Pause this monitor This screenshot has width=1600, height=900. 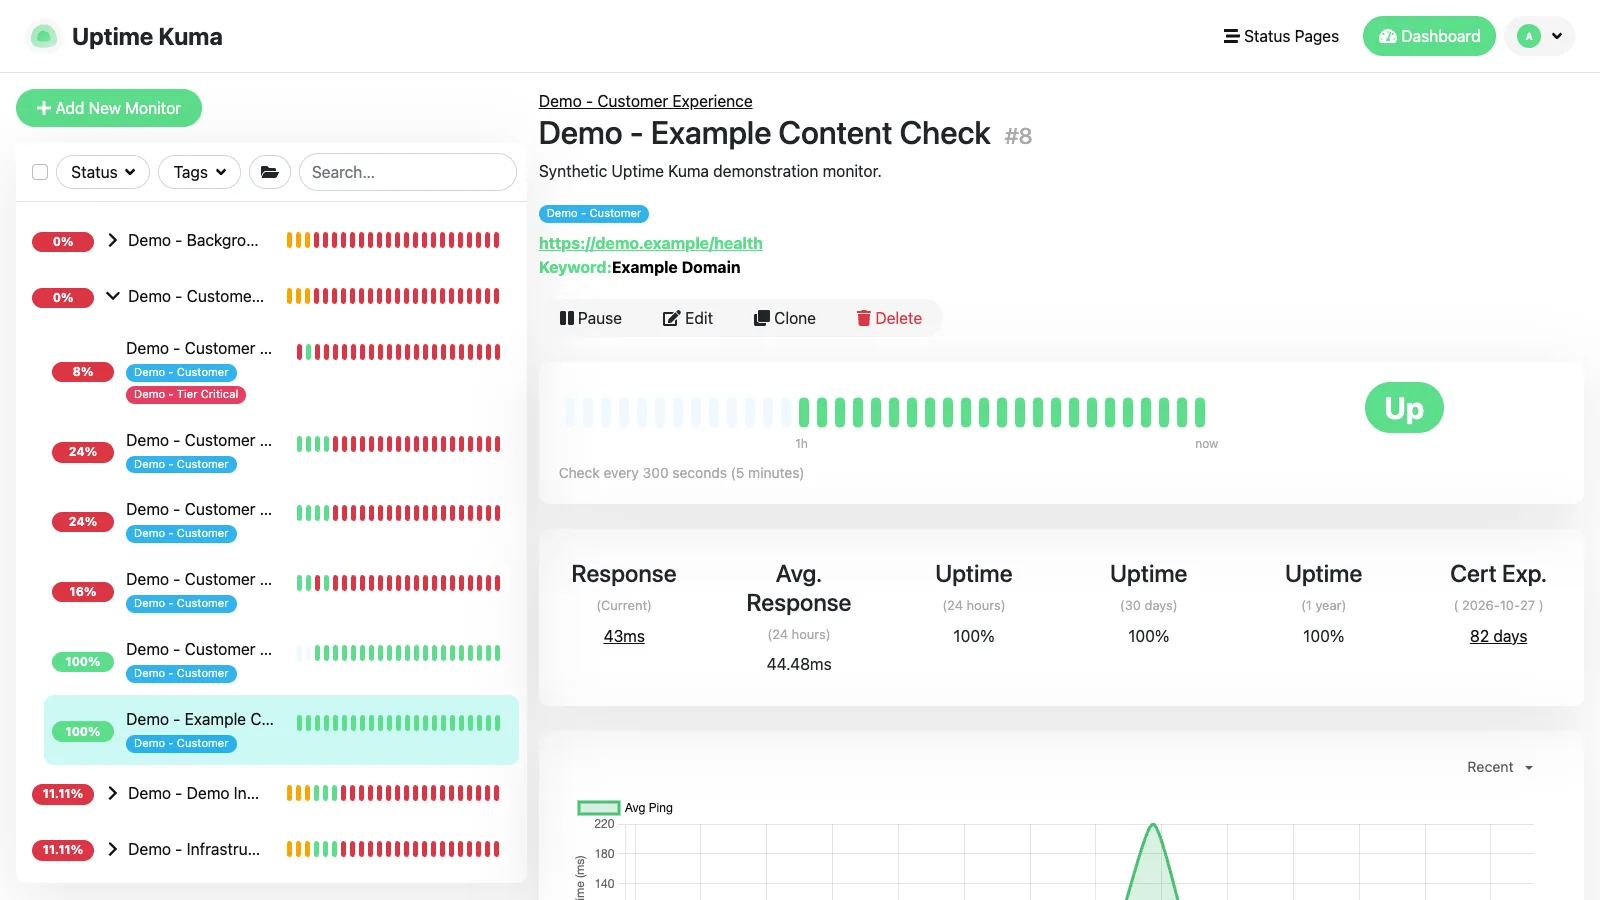(590, 318)
